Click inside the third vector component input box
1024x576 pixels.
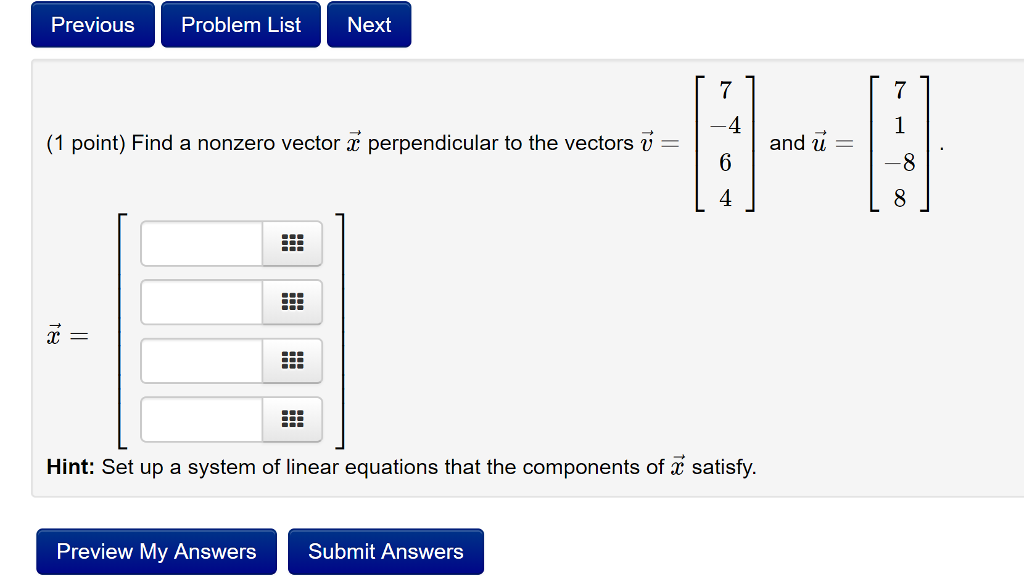point(200,361)
